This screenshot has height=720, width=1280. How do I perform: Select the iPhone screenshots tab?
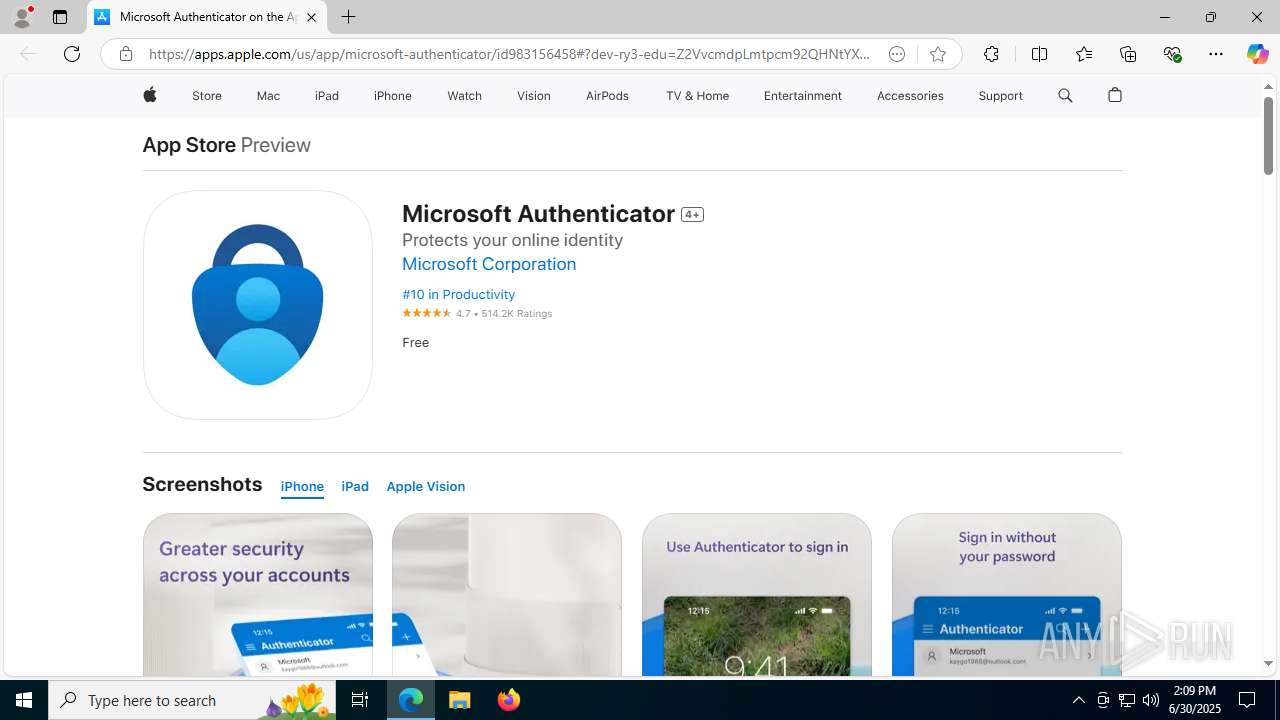(302, 487)
